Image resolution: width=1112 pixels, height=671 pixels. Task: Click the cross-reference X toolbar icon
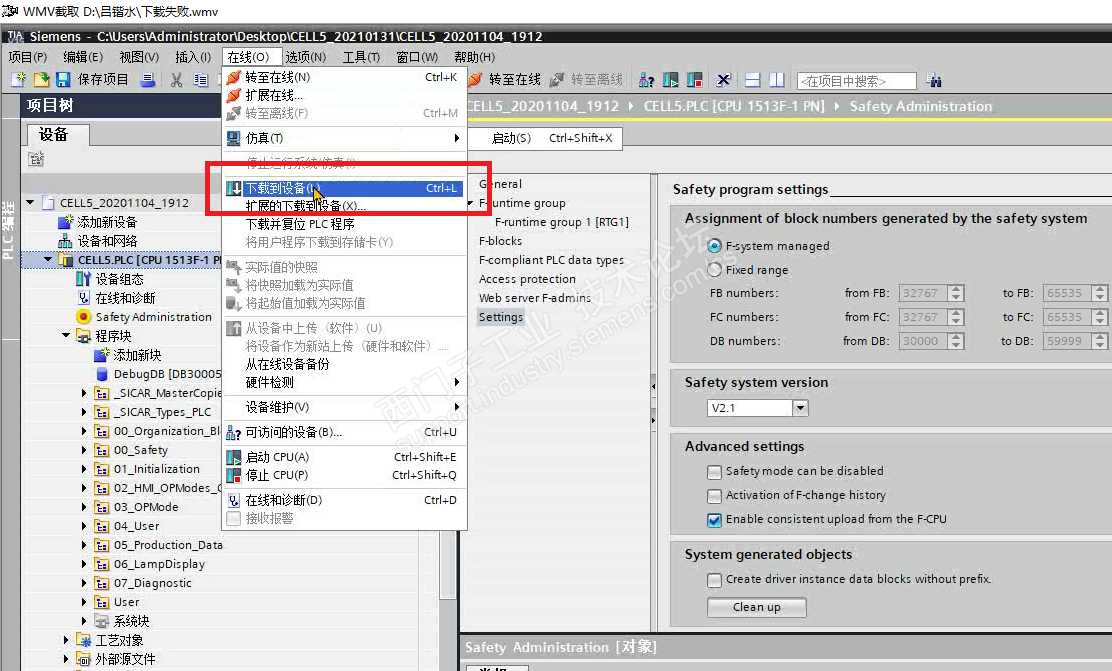tap(723, 80)
